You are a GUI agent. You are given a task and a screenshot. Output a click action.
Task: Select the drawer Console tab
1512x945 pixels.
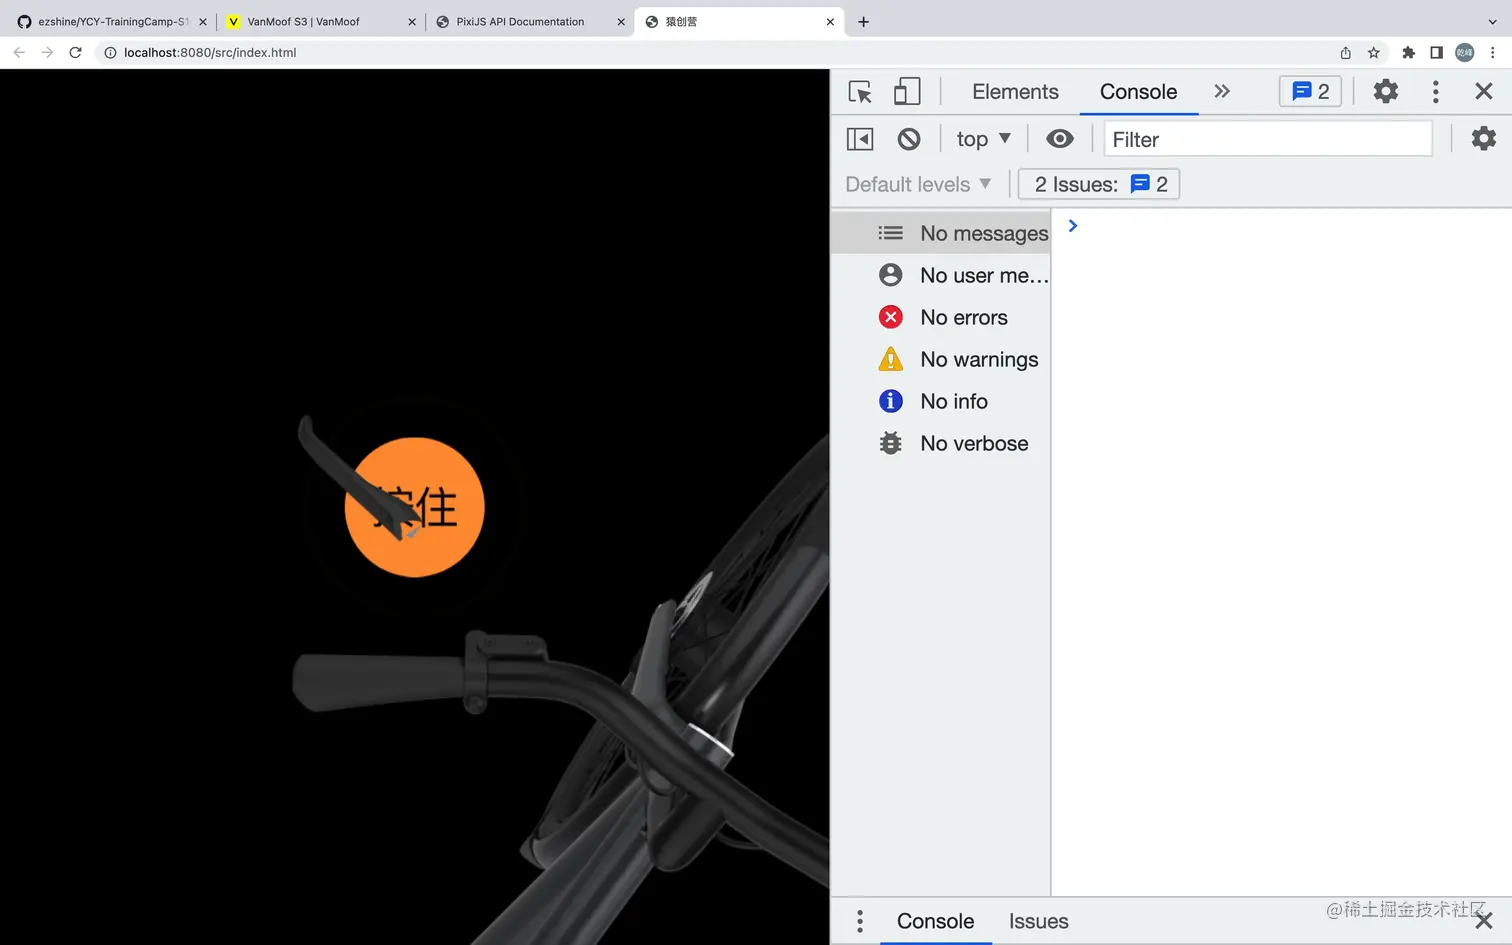[935, 921]
